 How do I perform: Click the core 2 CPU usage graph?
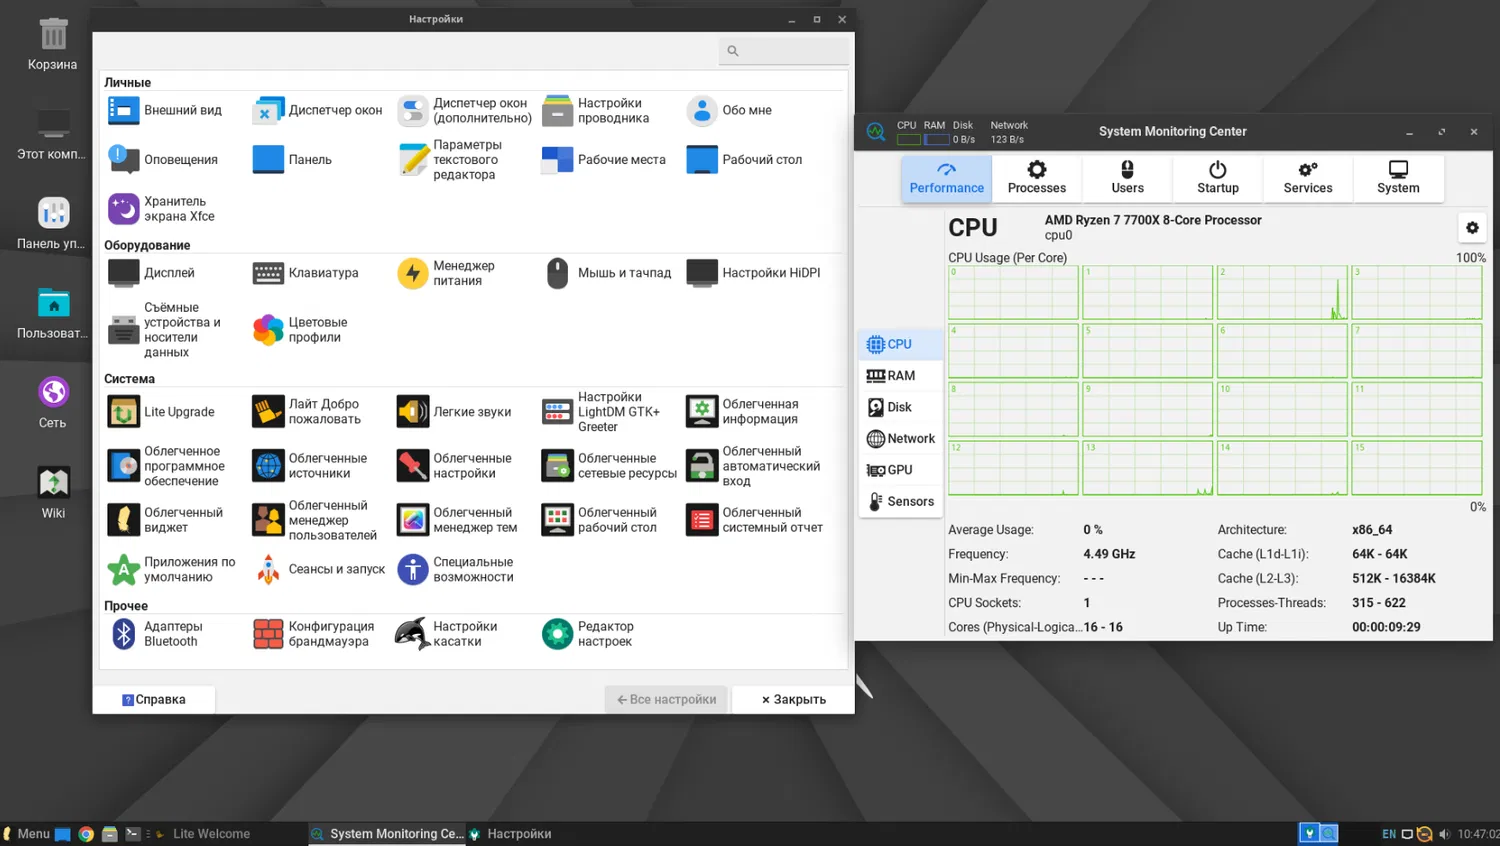click(1282, 293)
